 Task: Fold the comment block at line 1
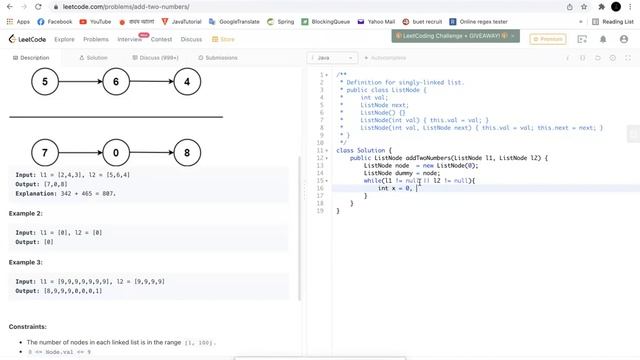click(x=327, y=75)
